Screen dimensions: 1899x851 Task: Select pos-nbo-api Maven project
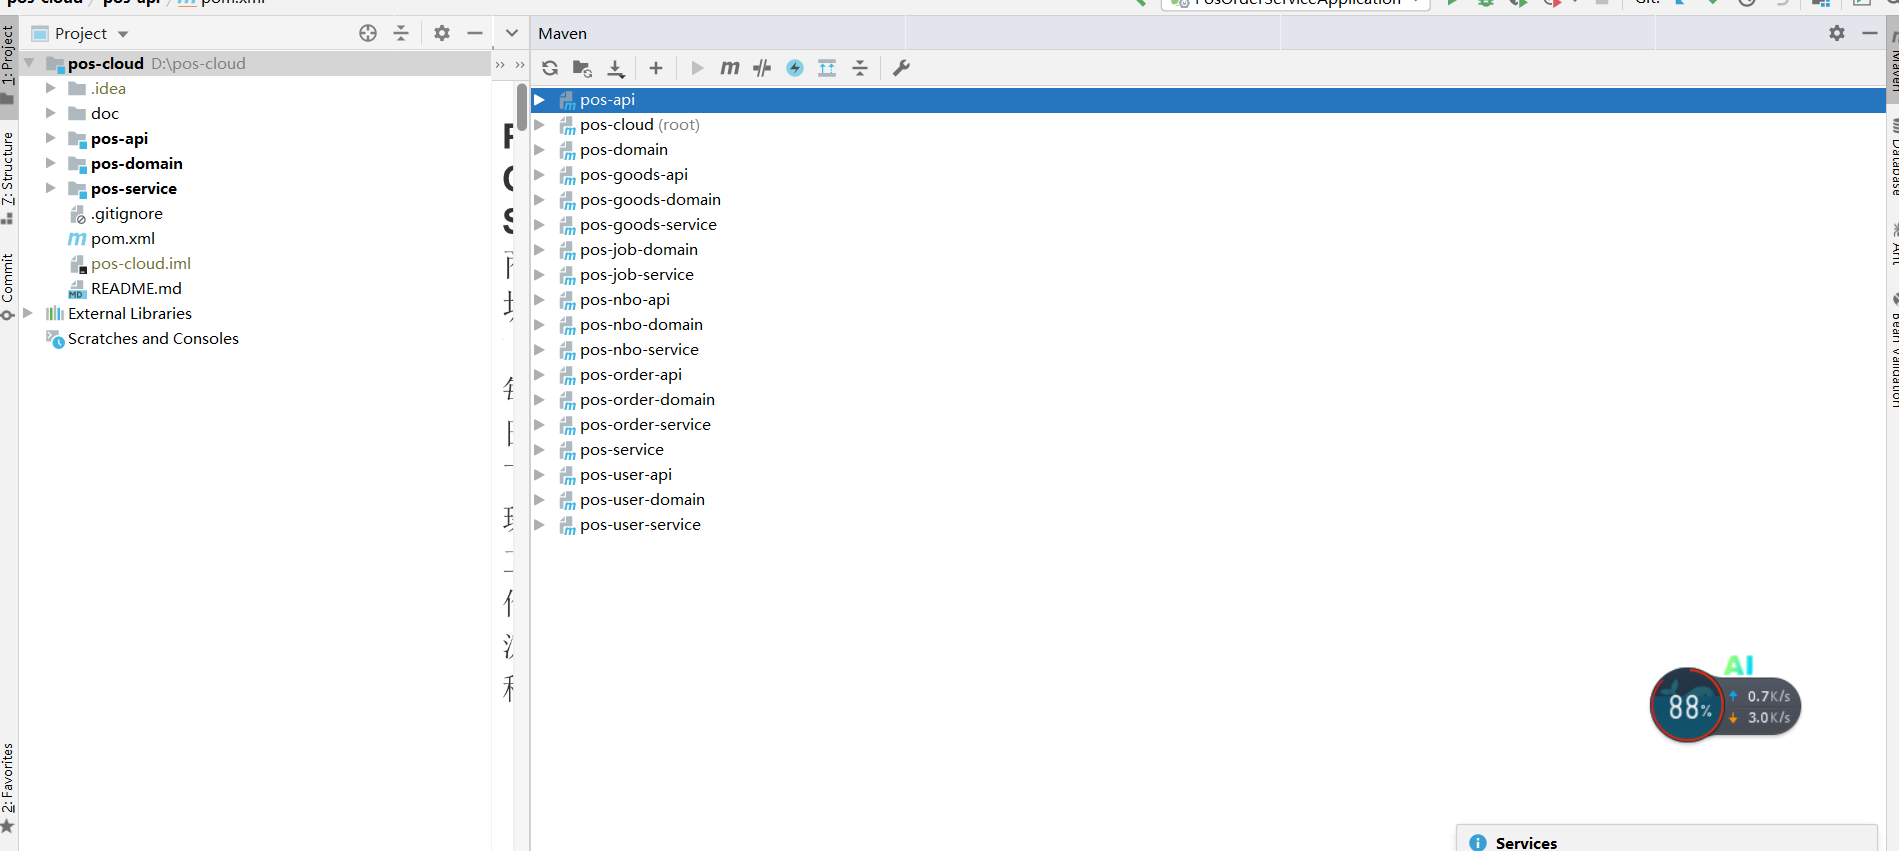625,300
